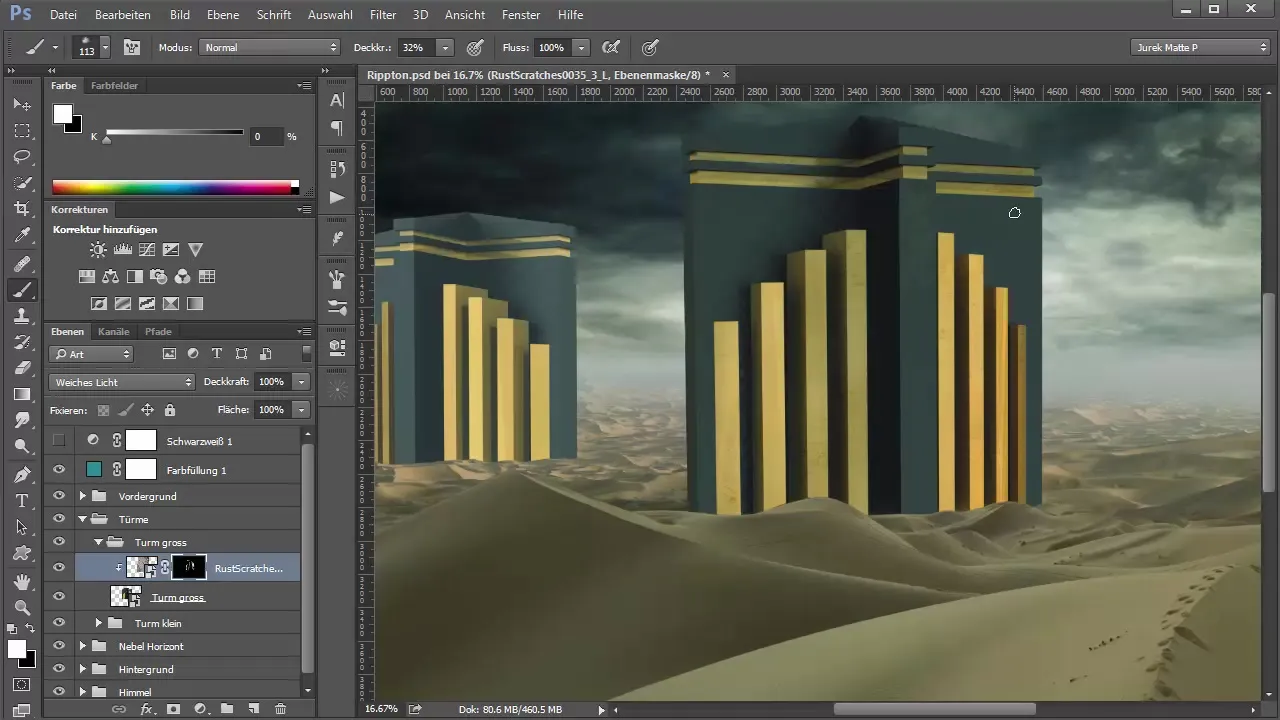Select the Horizontal Type tool

click(x=22, y=500)
